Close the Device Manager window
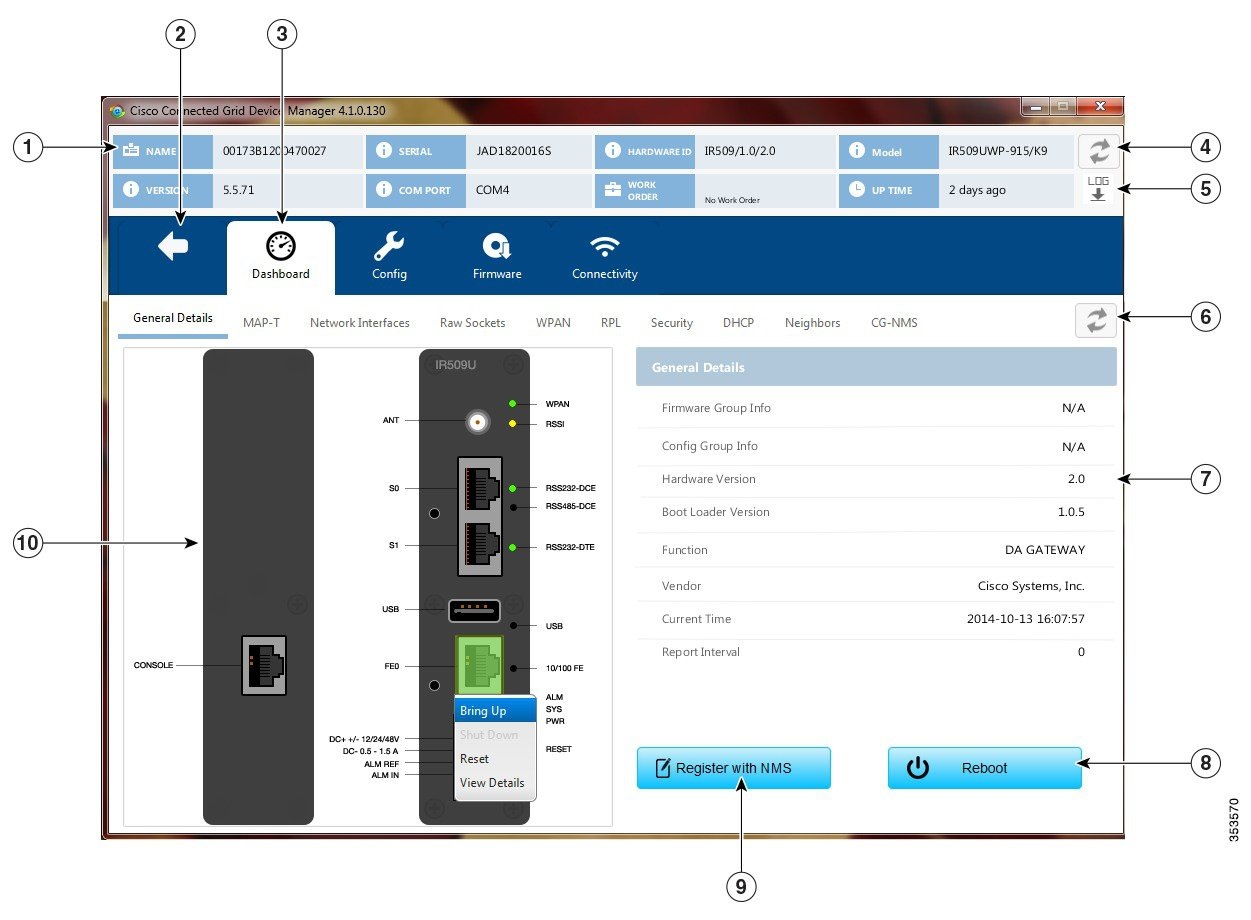This screenshot has height=920, width=1251. pyautogui.click(x=1100, y=106)
